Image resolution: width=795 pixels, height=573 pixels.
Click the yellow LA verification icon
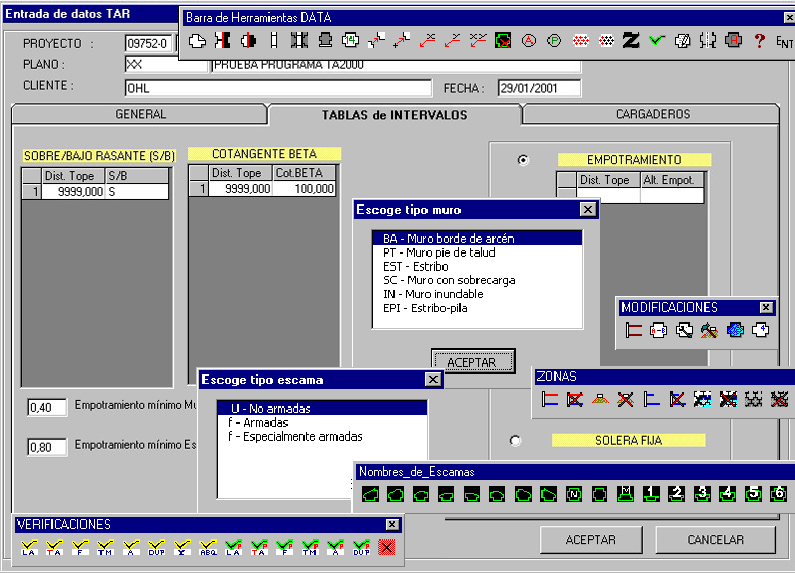29,548
